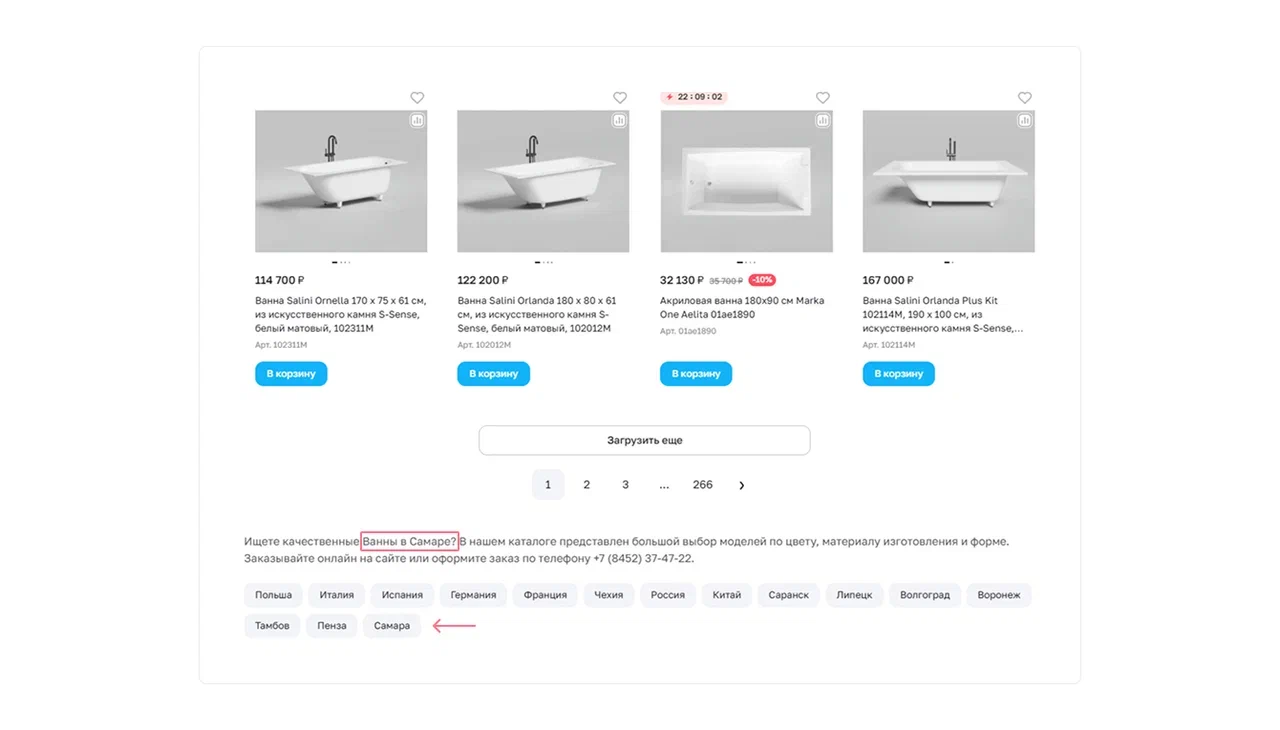Add Salini Orlanda 180 x 80 to favorites
1280x730 pixels.
click(620, 98)
